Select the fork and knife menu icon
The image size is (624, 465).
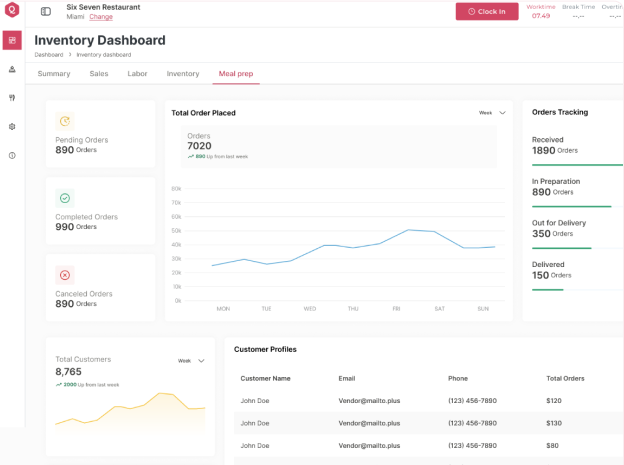coord(12,98)
